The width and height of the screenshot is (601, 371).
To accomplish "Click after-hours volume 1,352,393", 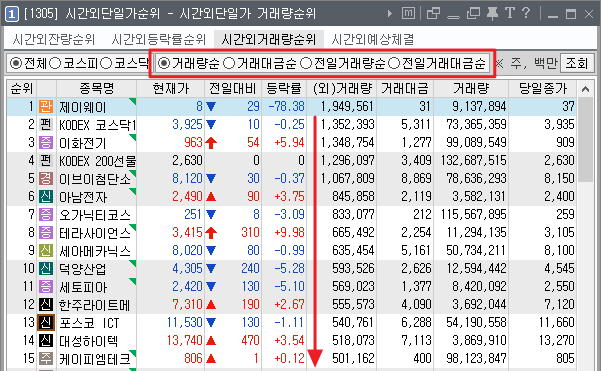I will pos(347,124).
